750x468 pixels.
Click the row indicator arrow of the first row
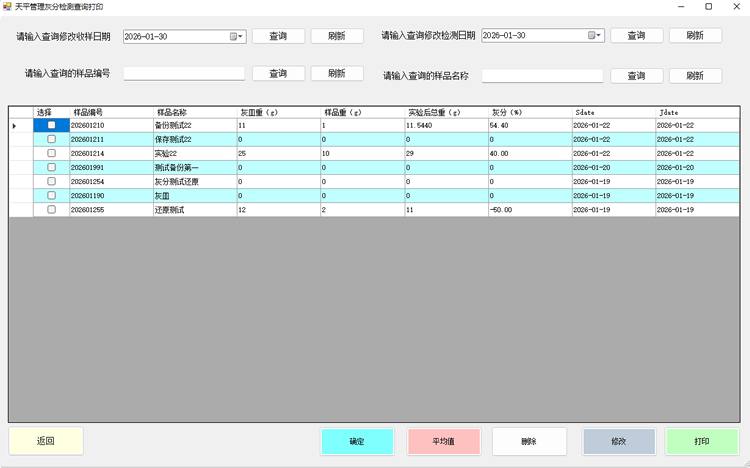[14, 125]
